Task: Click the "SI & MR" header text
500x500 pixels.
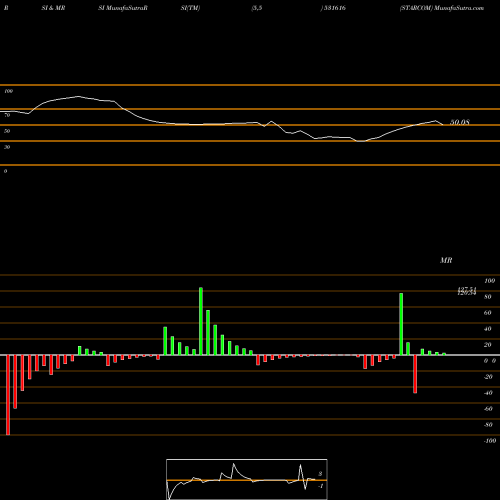Action: click(53, 8)
